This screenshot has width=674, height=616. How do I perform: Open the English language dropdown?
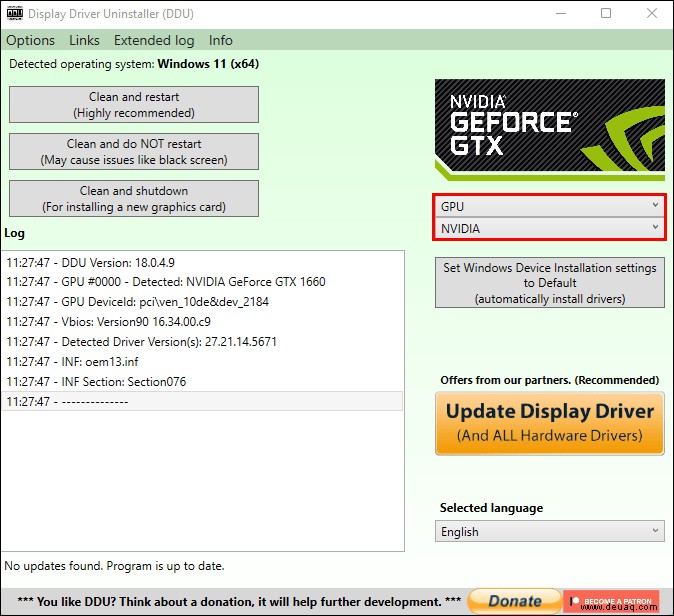point(549,531)
